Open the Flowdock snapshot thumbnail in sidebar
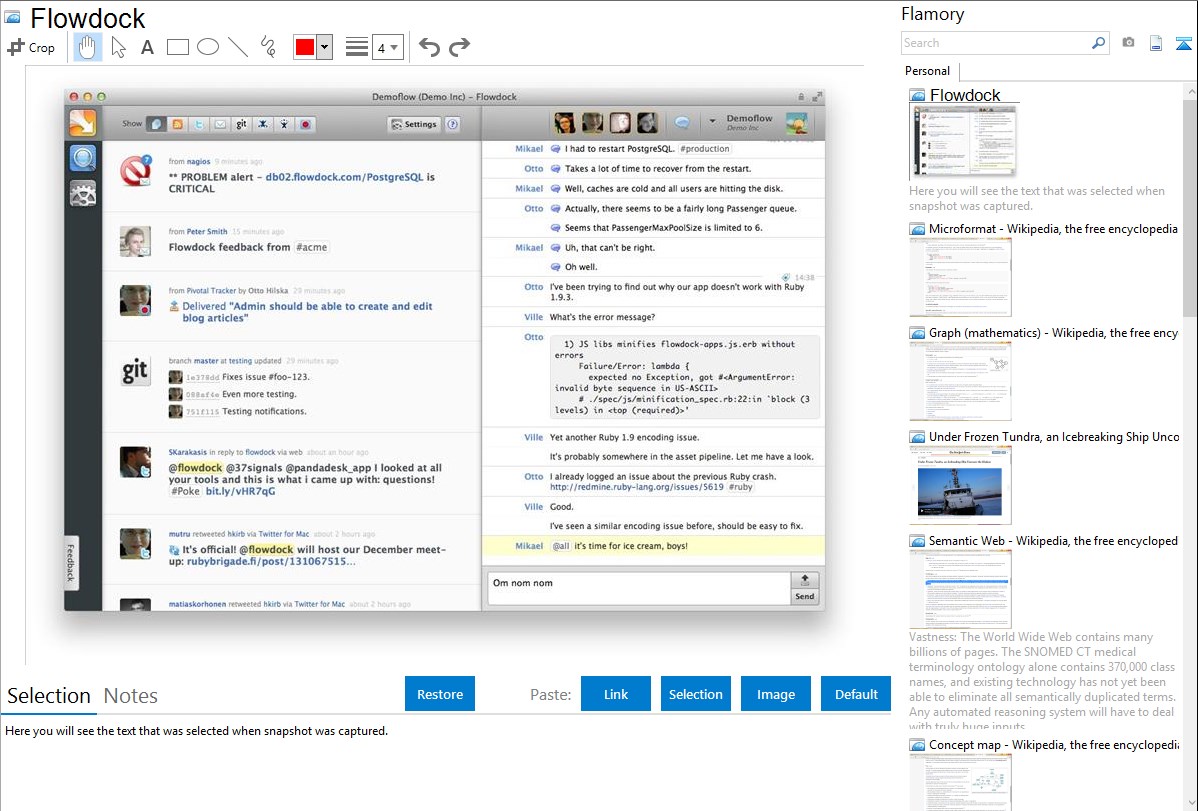This screenshot has width=1198, height=811. click(x=963, y=142)
